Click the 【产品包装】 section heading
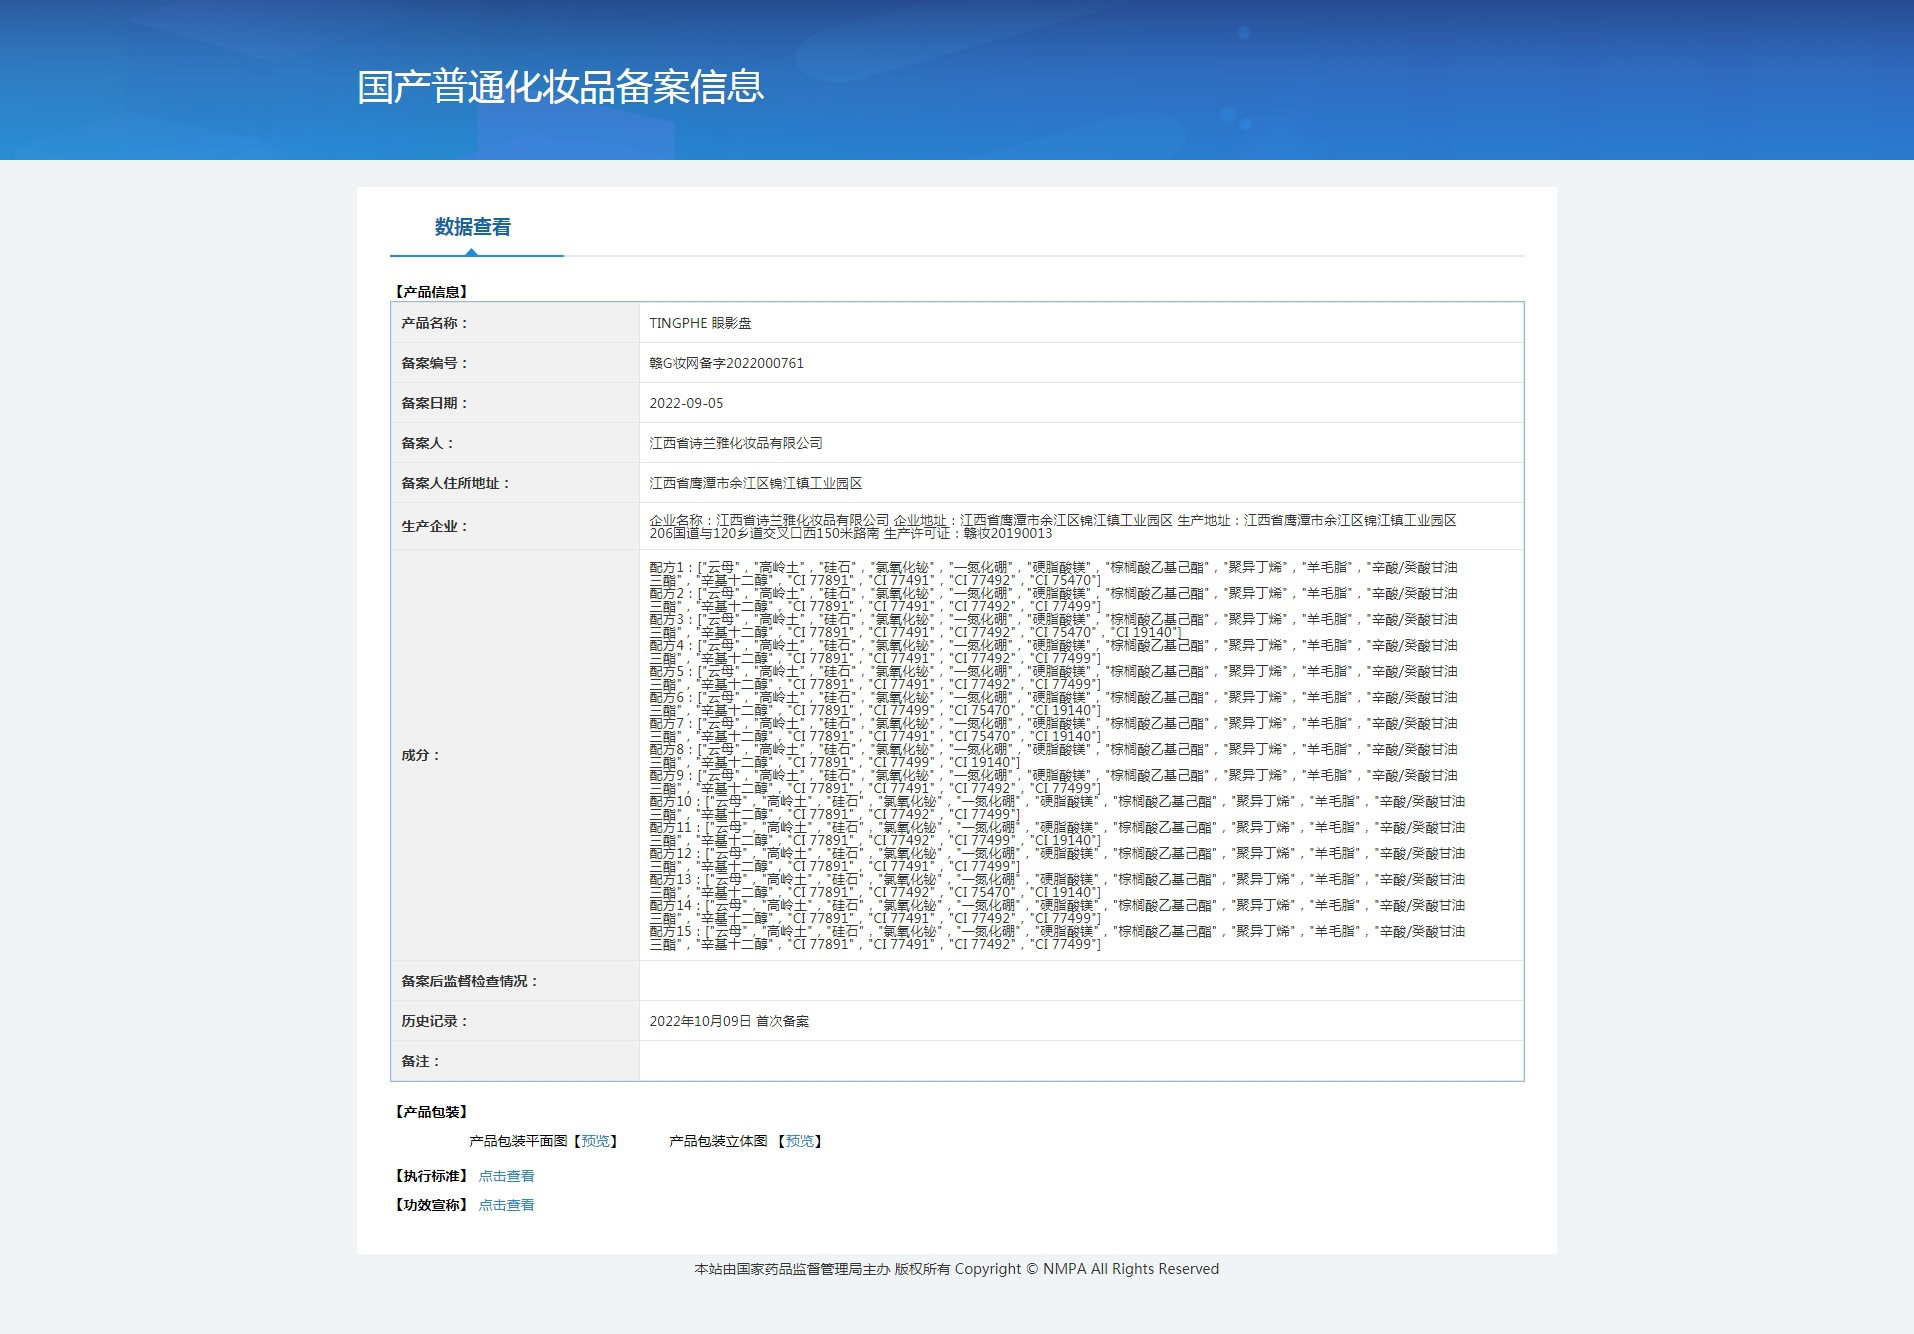Screen dimensions: 1914x1334 (432, 1112)
